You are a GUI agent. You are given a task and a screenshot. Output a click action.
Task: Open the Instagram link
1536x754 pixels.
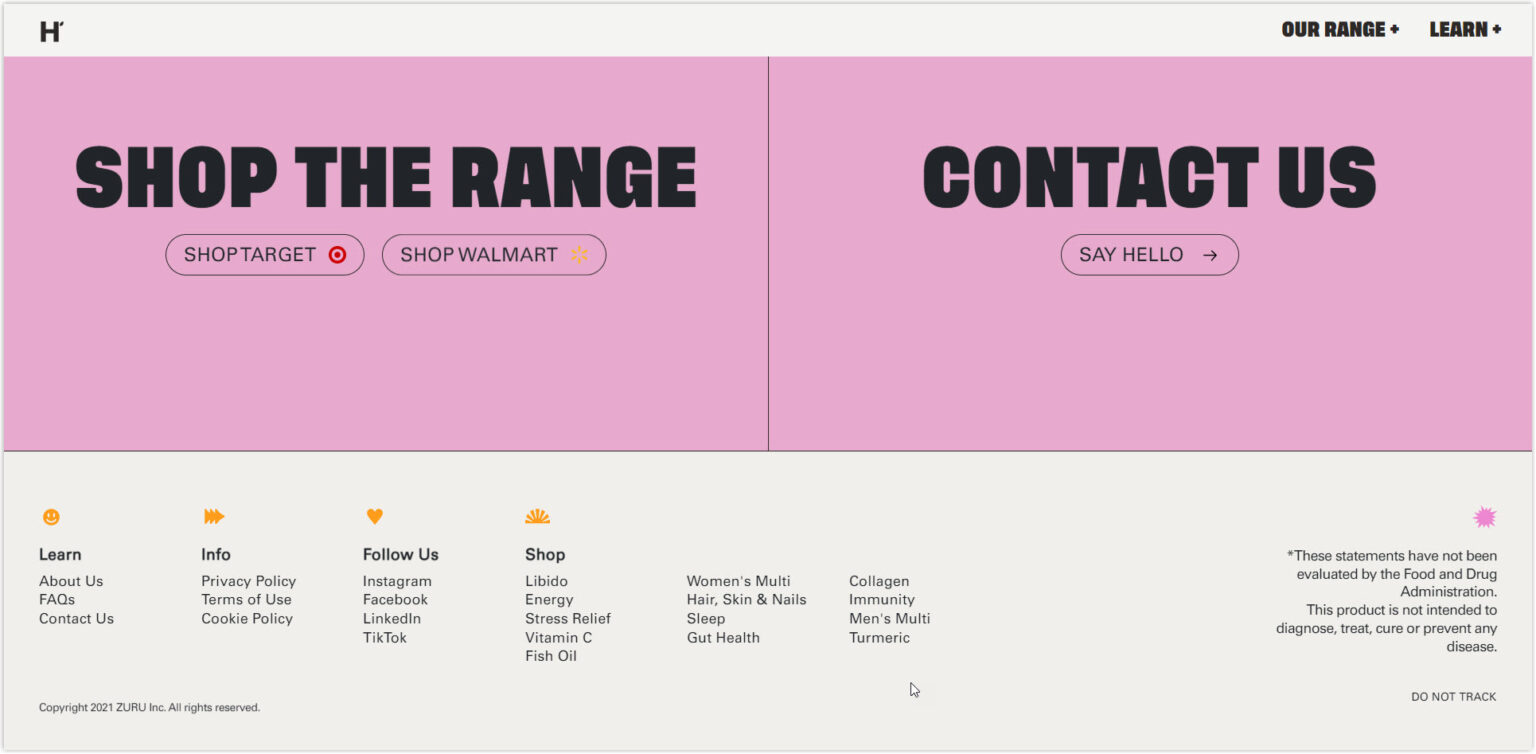(396, 580)
